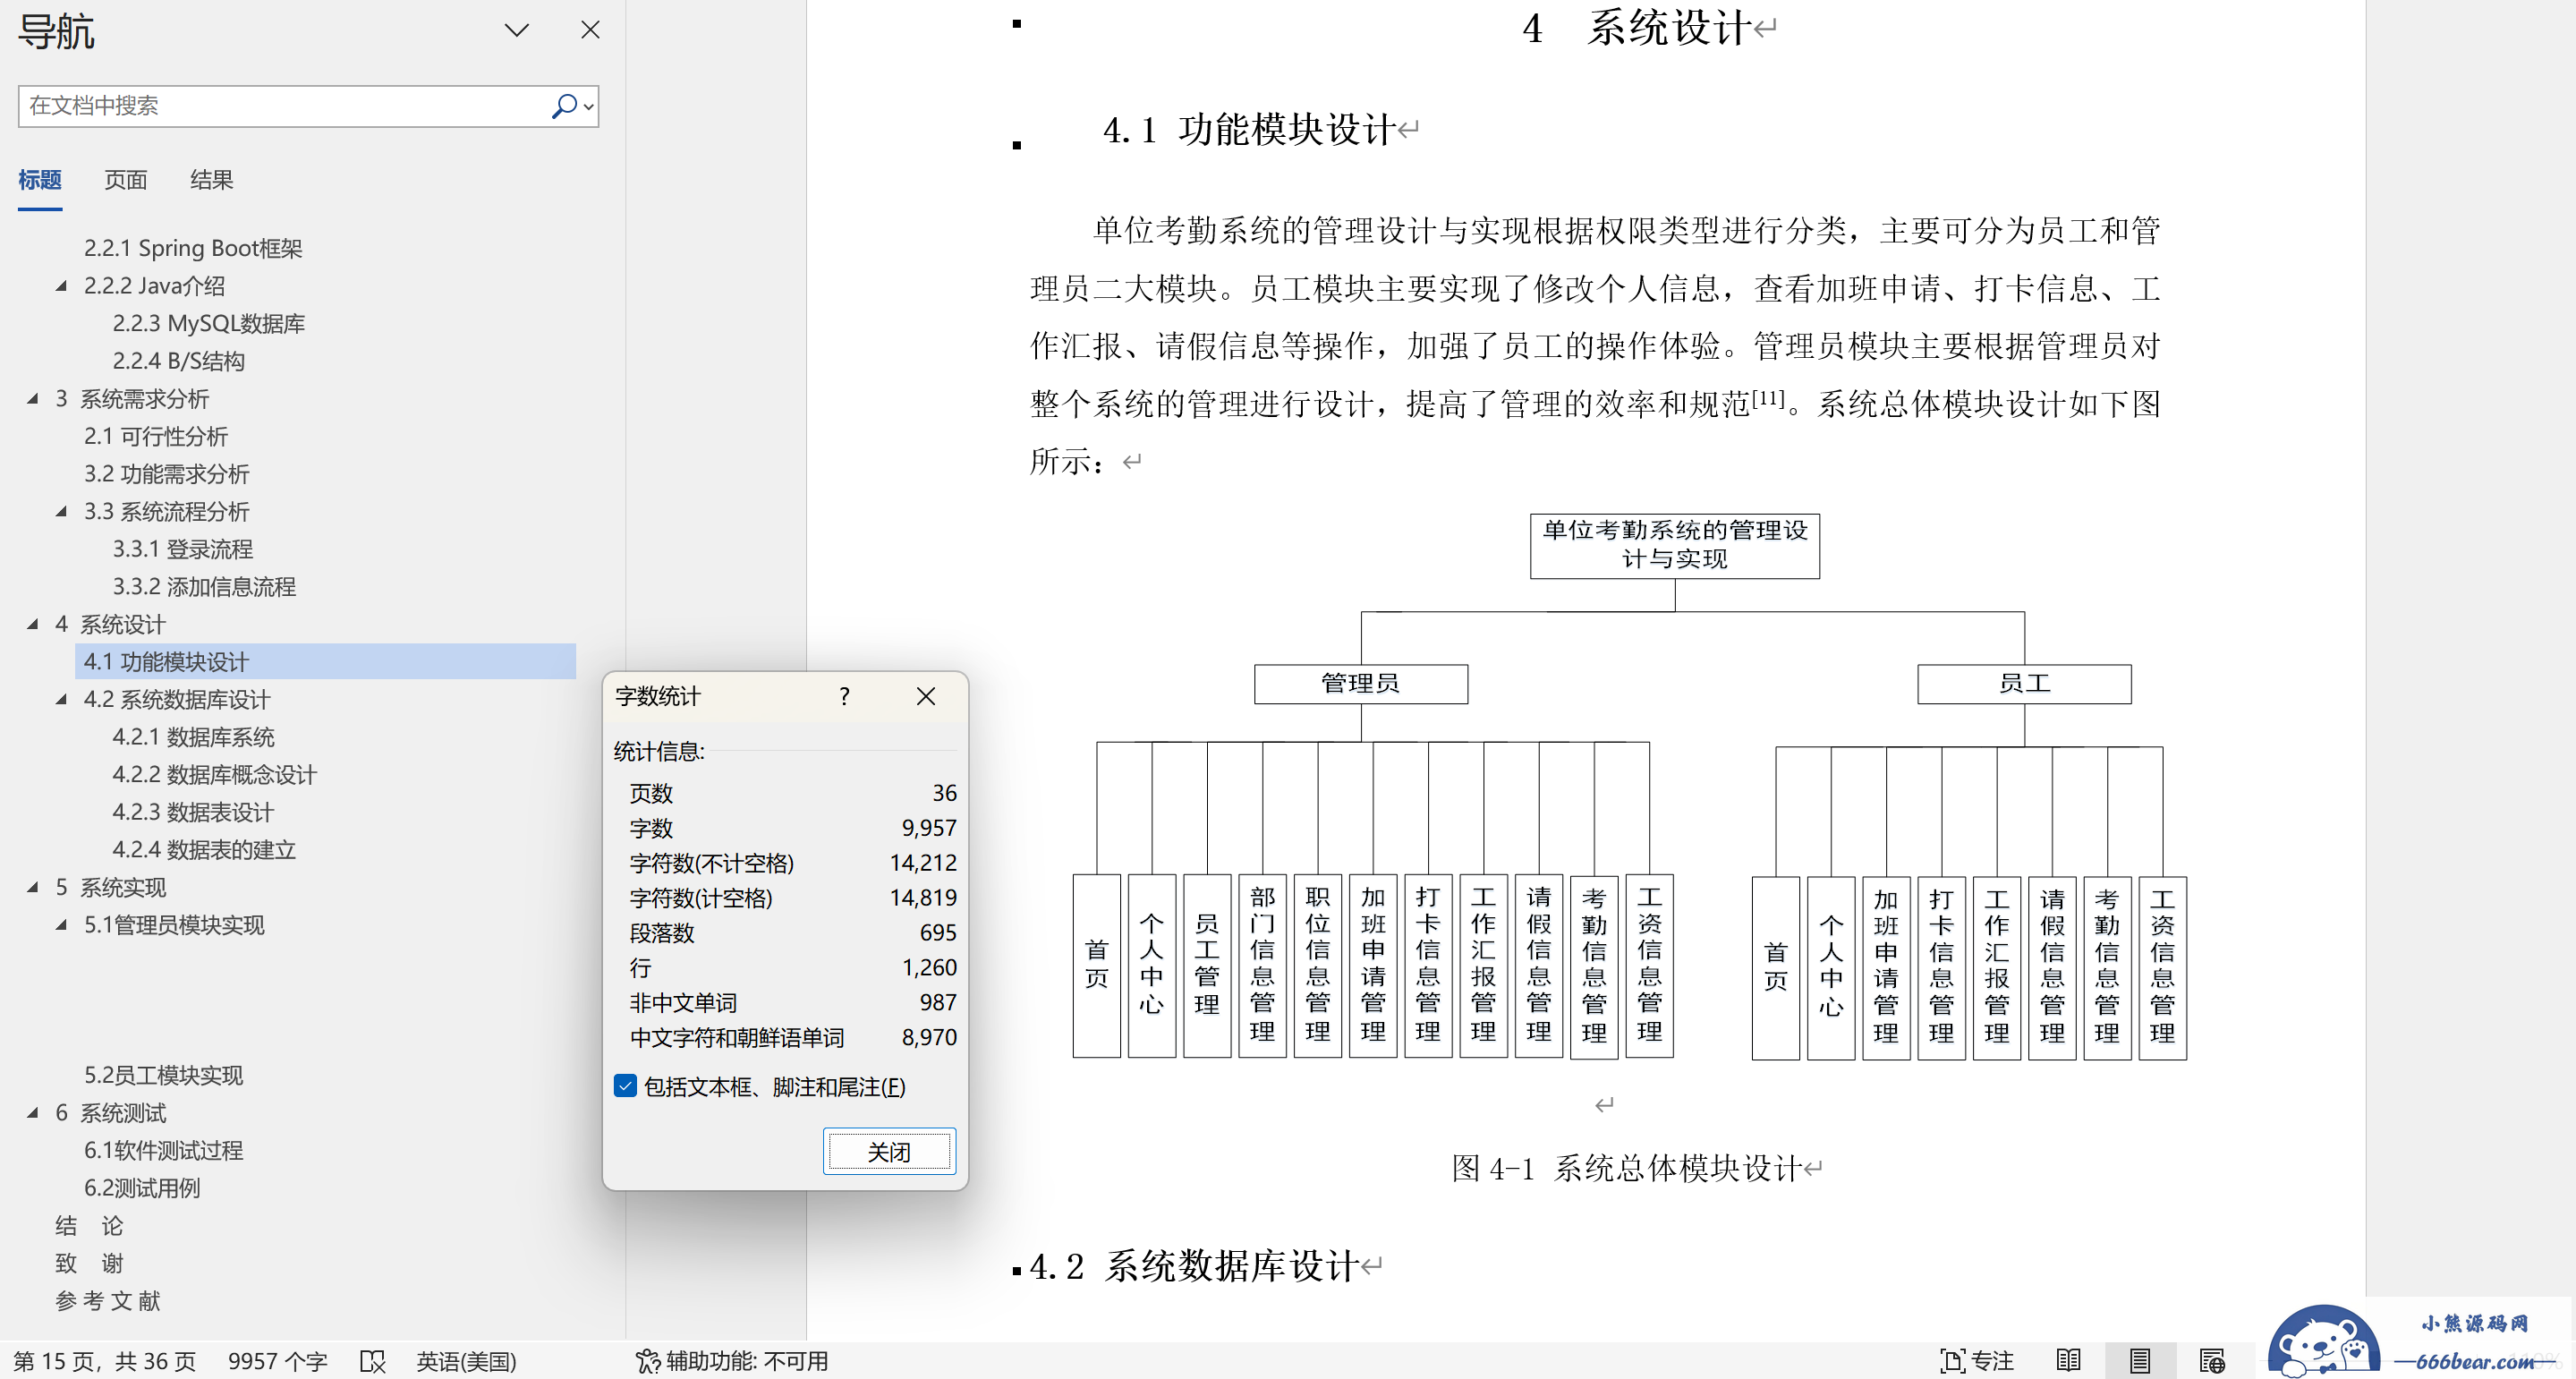2576x1379 pixels.
Task: Select heading 4.1 功能模块设计
Action: coord(325,662)
